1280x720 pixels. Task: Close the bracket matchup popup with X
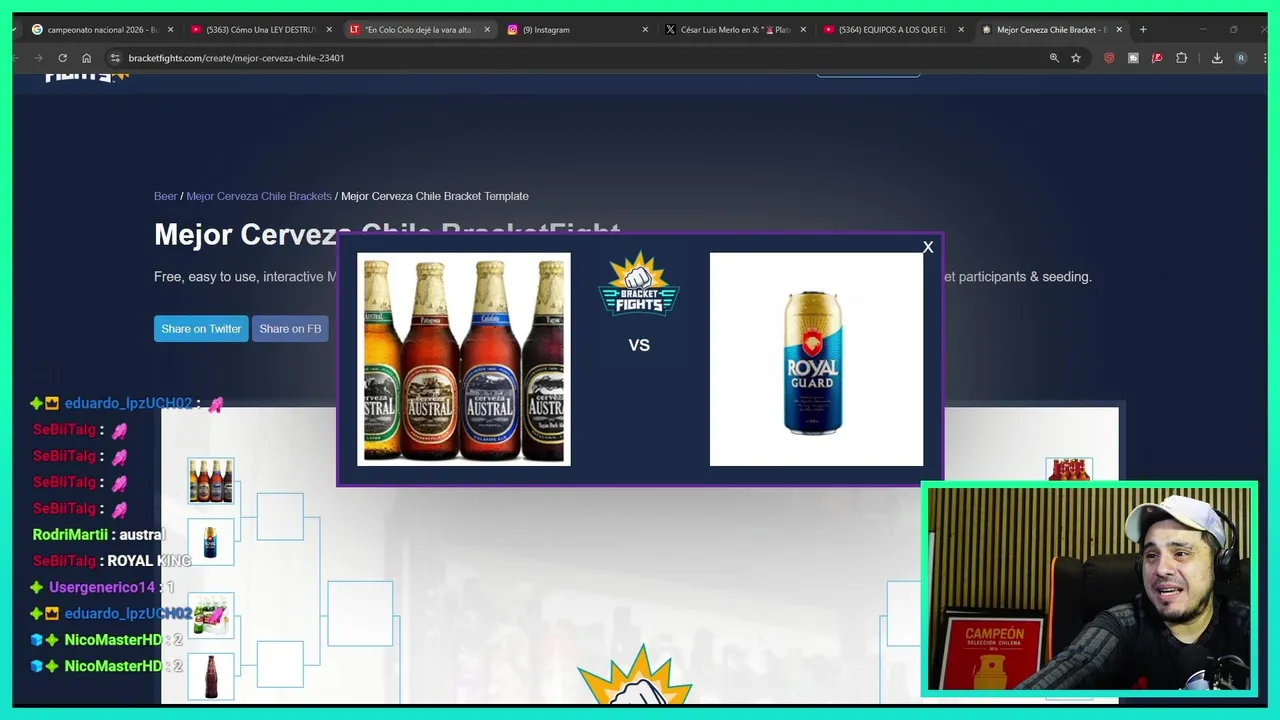(928, 247)
